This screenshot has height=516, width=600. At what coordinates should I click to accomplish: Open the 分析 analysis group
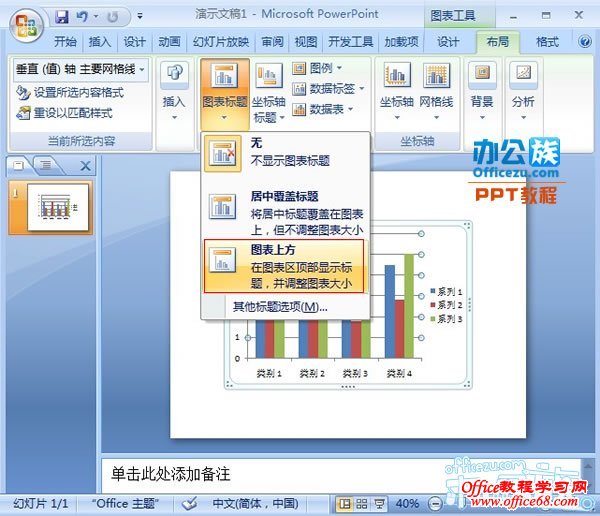(x=523, y=91)
